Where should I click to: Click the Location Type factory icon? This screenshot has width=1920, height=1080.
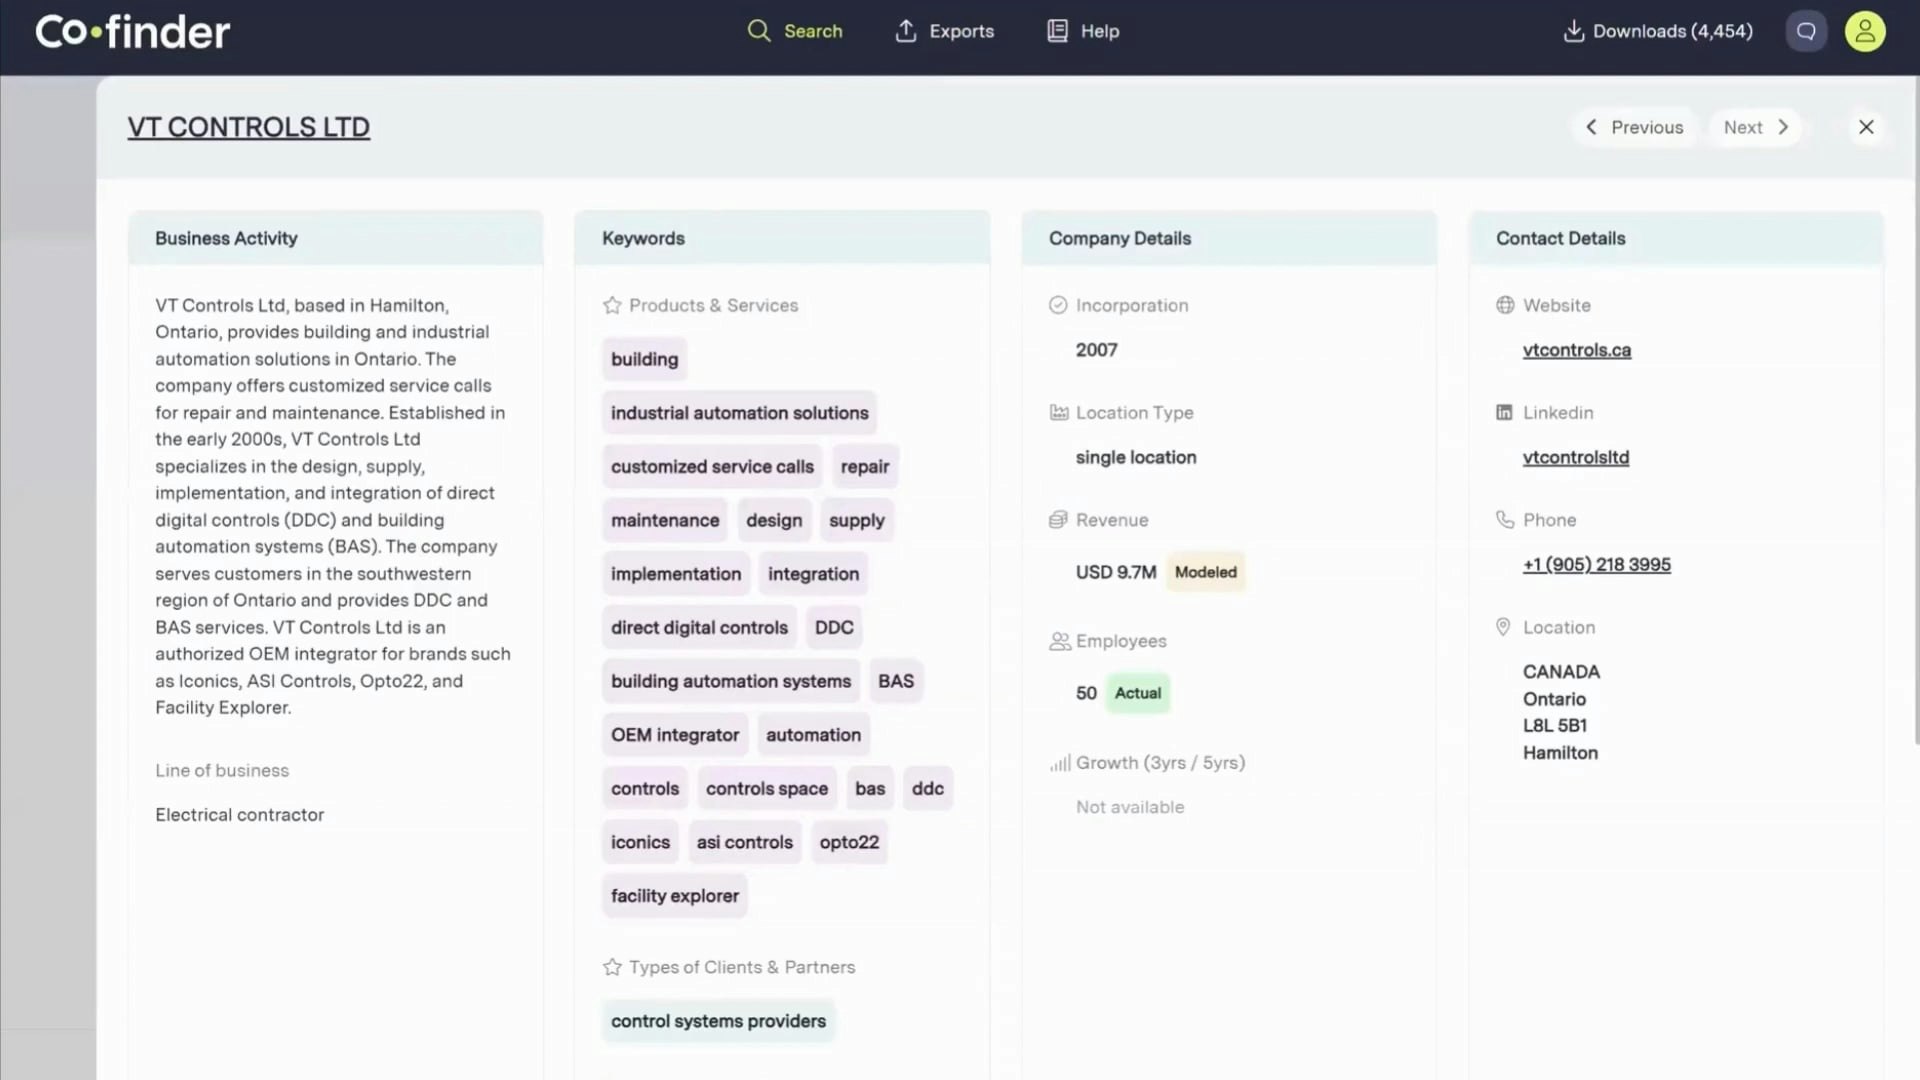click(1059, 412)
